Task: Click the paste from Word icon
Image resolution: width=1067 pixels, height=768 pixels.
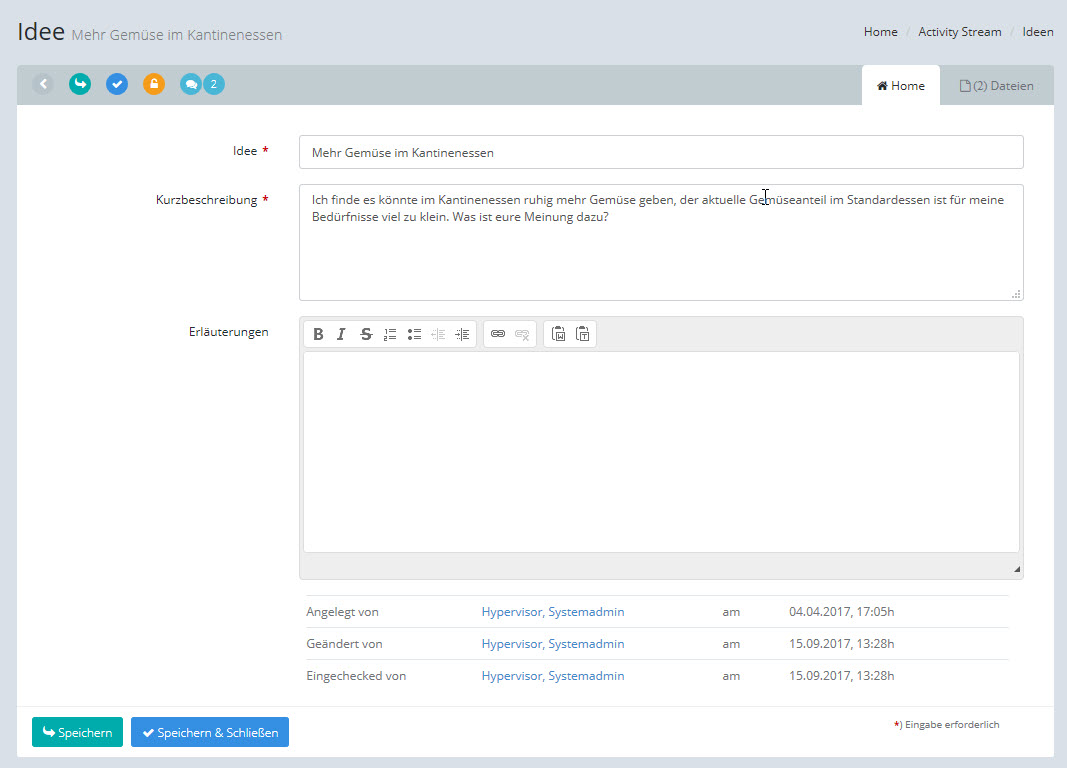Action: tap(558, 334)
